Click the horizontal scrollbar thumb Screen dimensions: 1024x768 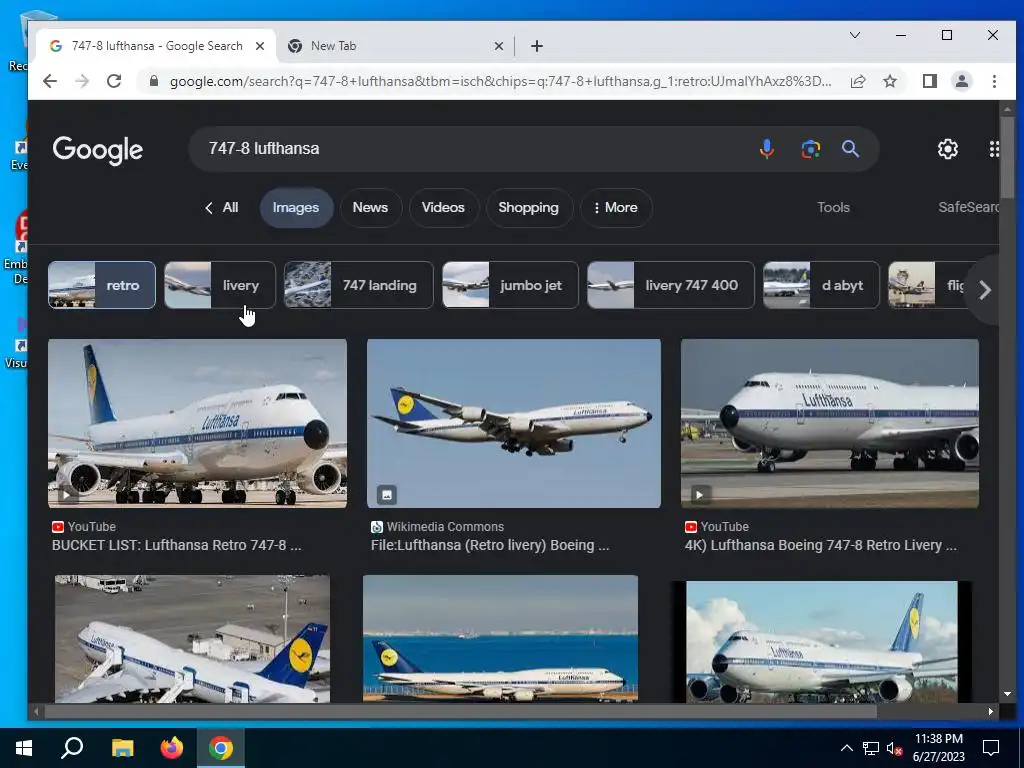coord(460,712)
